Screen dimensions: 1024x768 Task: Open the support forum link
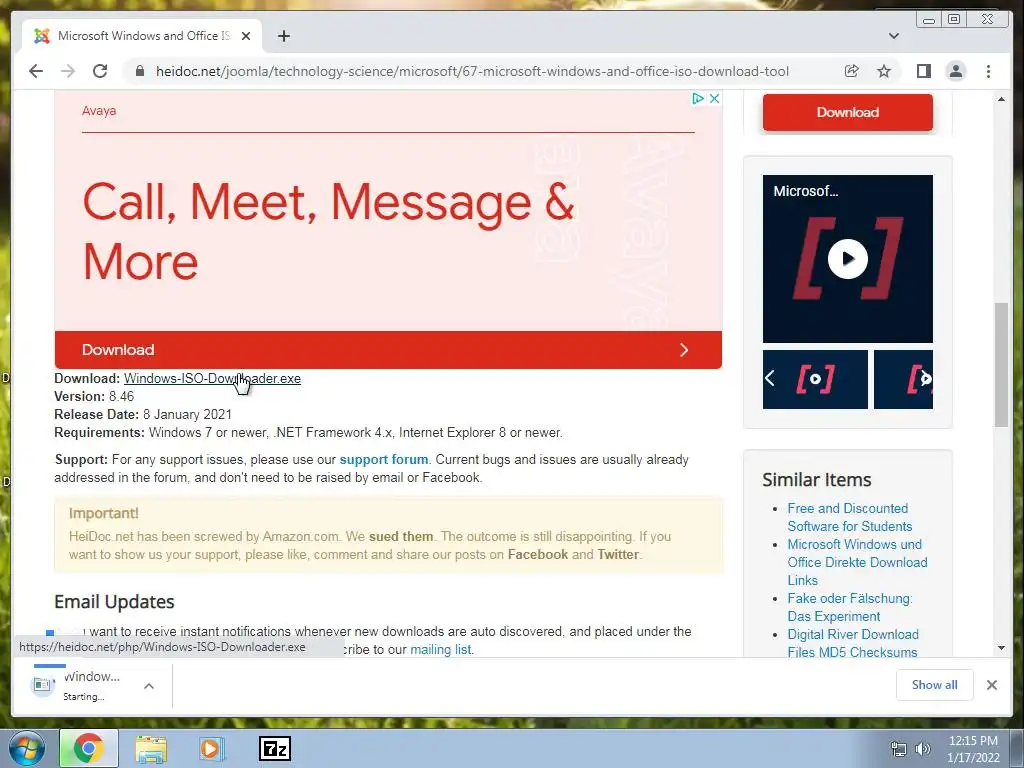pos(383,459)
